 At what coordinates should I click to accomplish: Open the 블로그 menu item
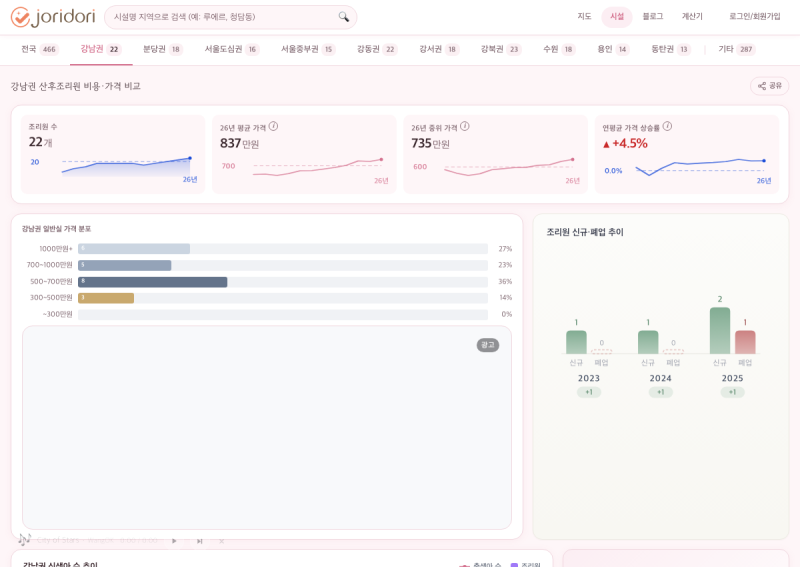pos(653,16)
